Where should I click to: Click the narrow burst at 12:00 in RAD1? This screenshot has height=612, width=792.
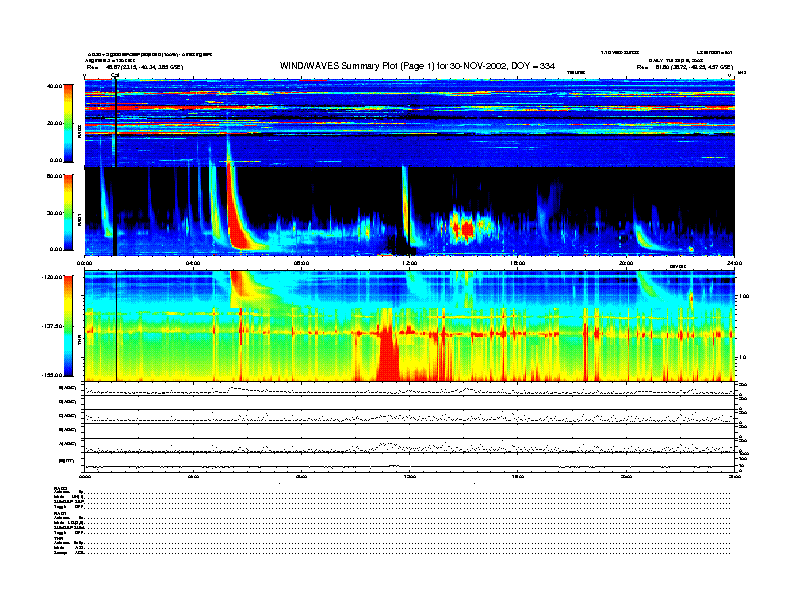405,202
